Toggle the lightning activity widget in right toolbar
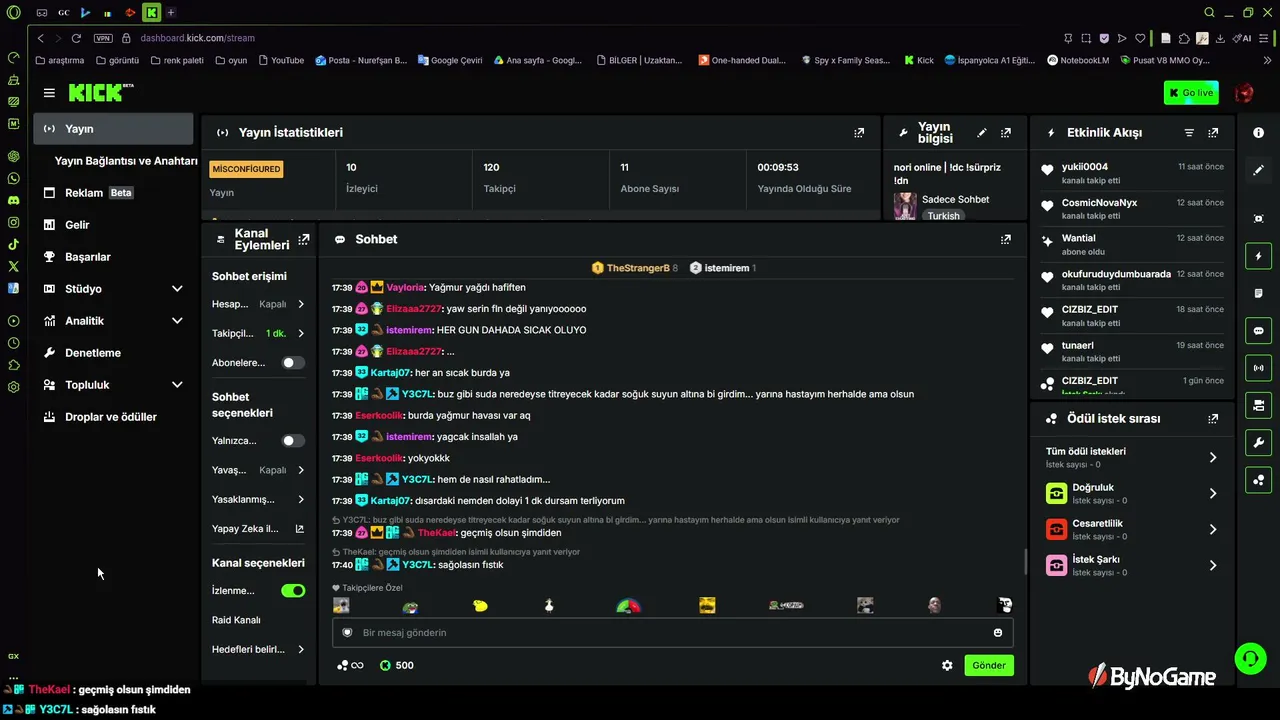 point(1258,256)
